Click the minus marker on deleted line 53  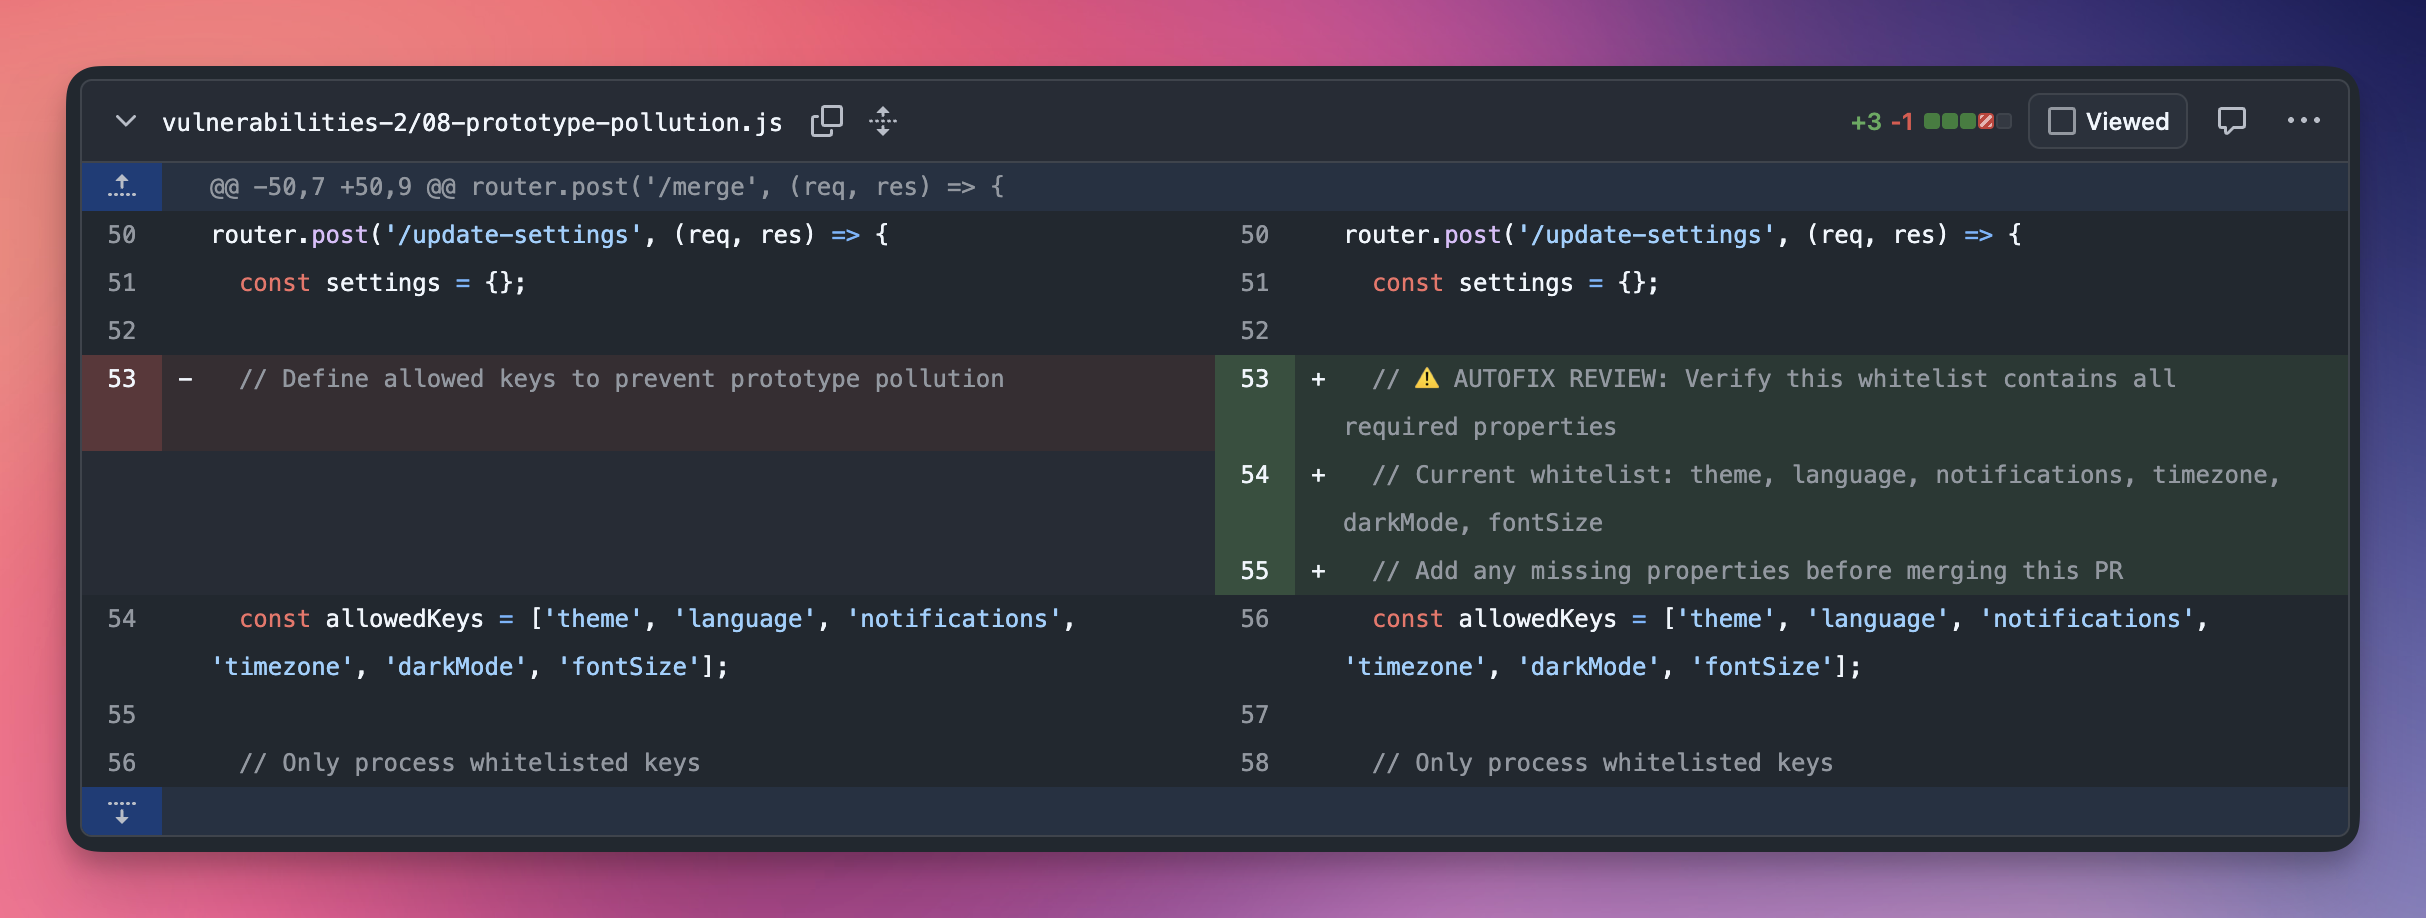pyautogui.click(x=186, y=378)
